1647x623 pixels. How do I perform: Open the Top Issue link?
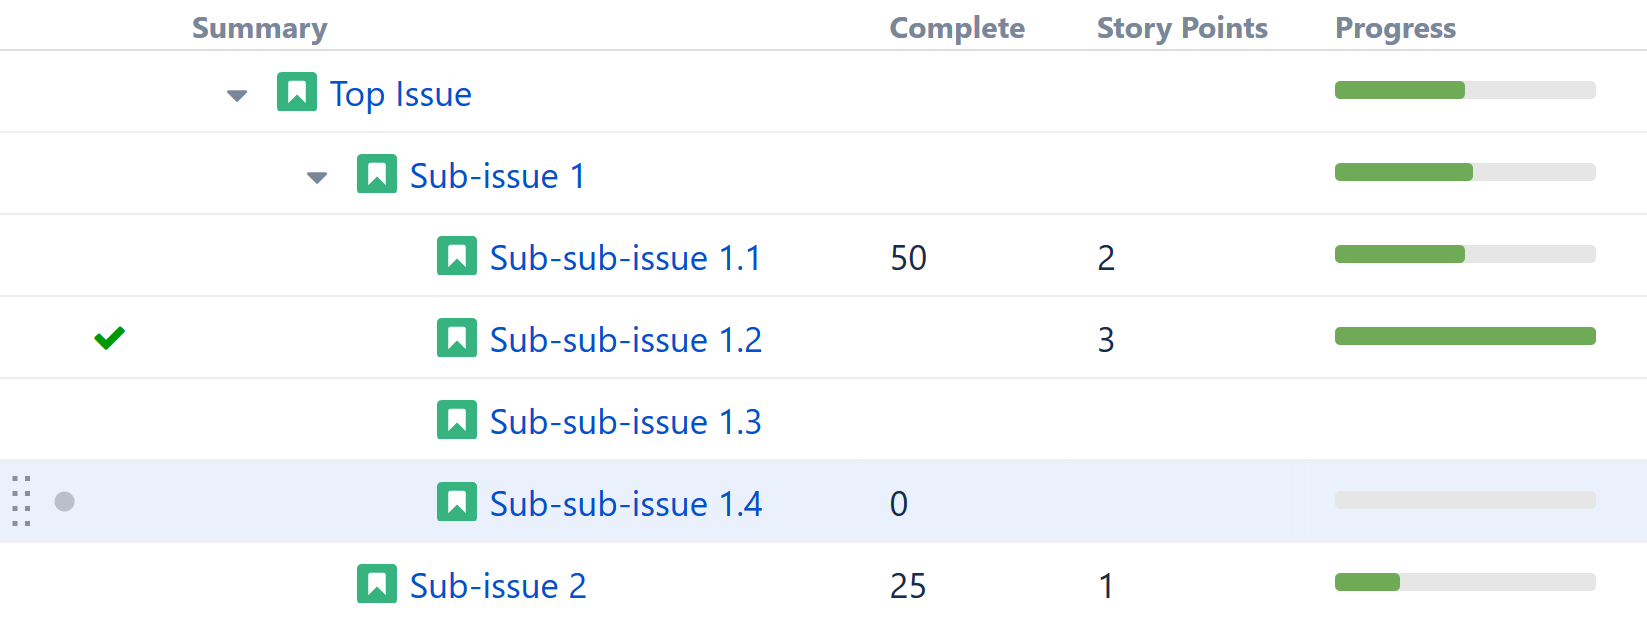(400, 93)
